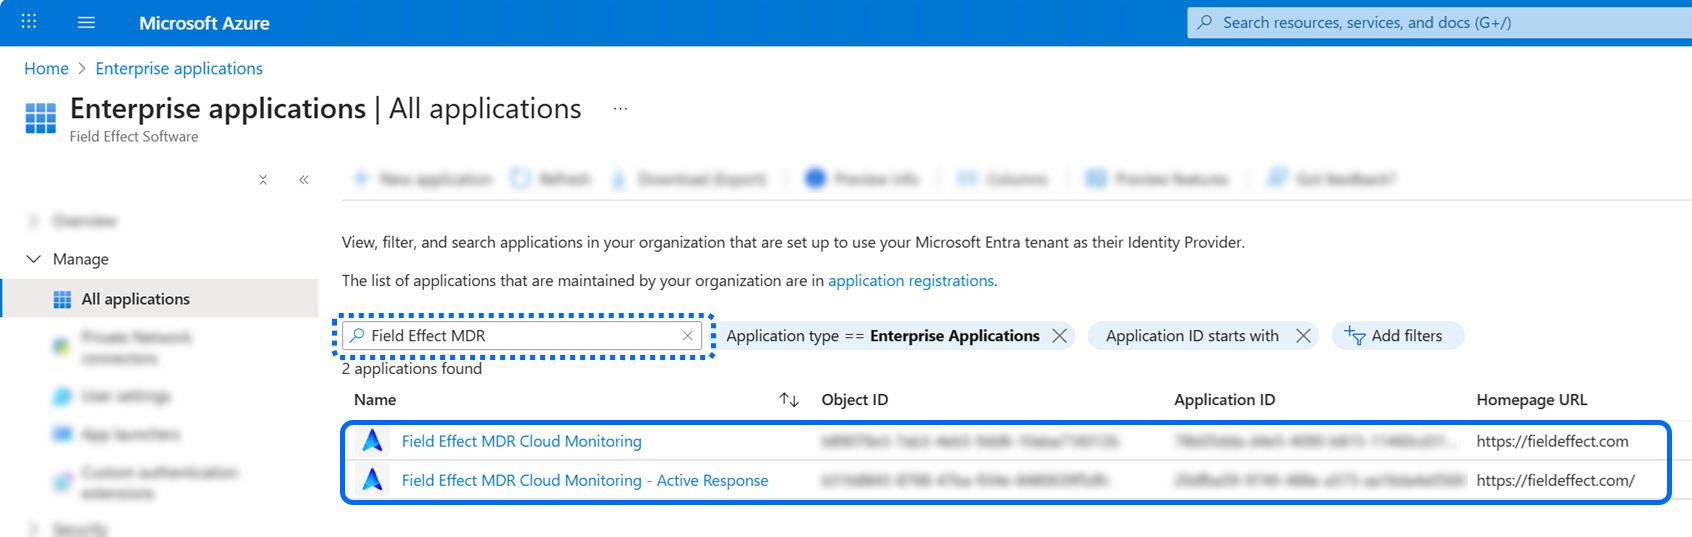Open Field Effect MDR Cloud Monitoring application
Image resolution: width=1692 pixels, height=537 pixels.
[522, 441]
